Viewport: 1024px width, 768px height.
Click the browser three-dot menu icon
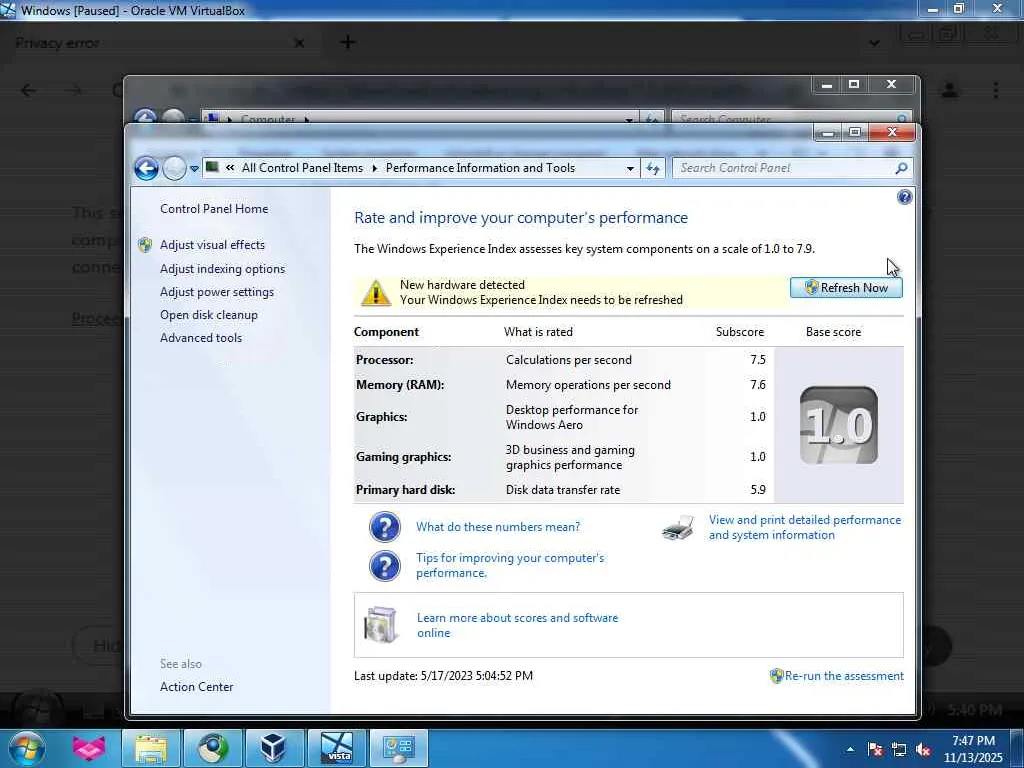995,90
